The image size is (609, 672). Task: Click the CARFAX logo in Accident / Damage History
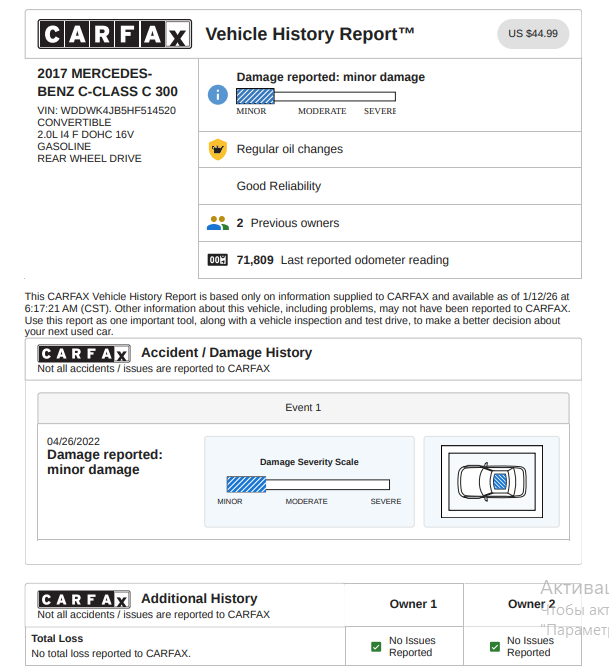click(84, 353)
